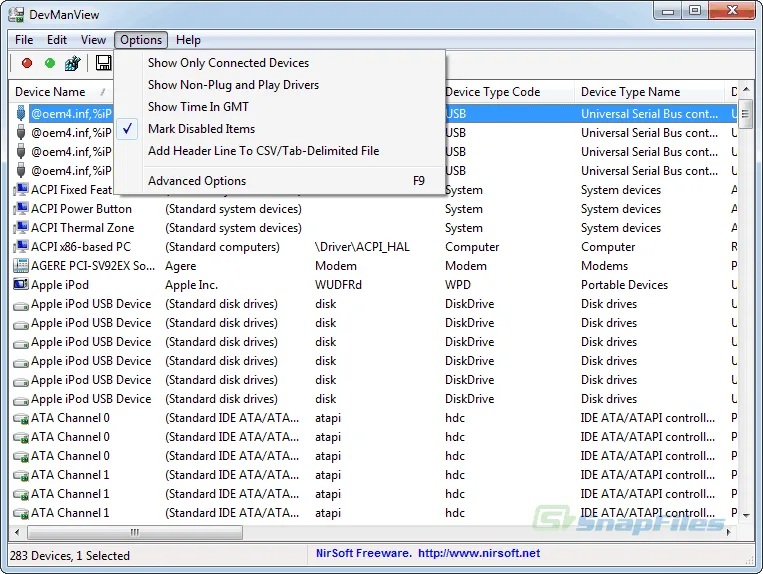
Task: Open the Edit menu
Action: tap(57, 40)
